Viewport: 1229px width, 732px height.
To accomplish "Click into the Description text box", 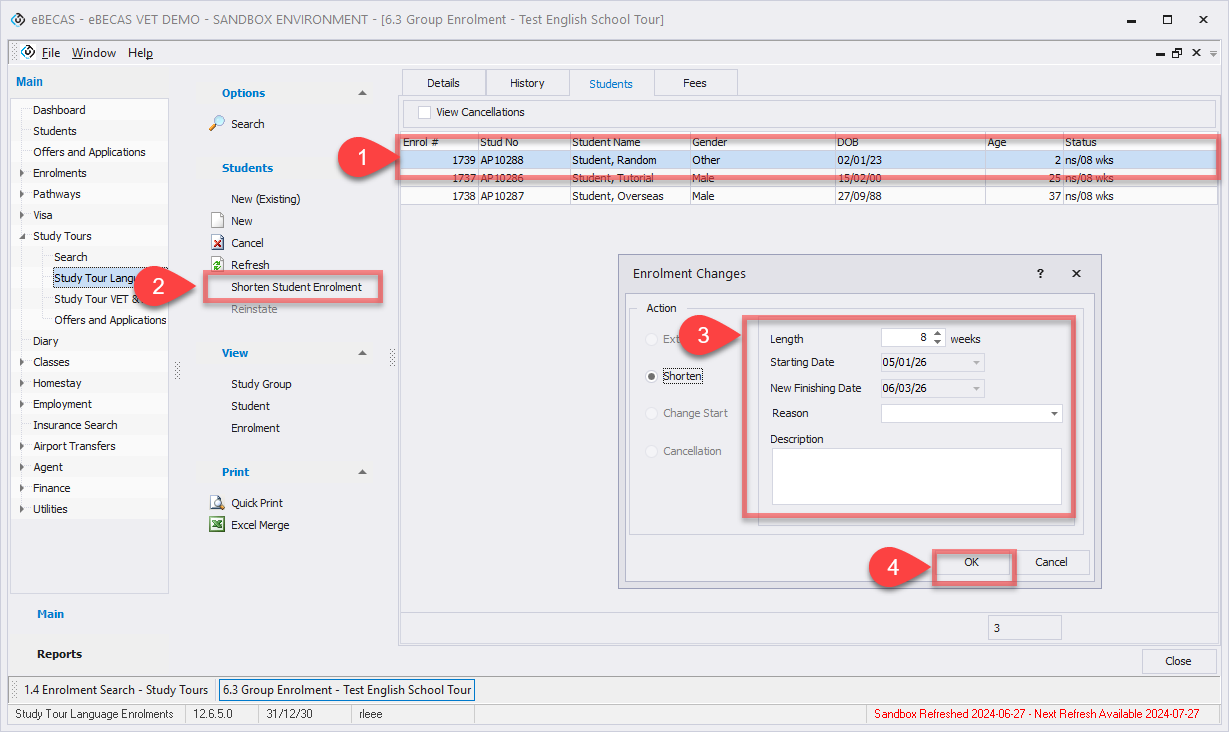I will tap(915, 476).
